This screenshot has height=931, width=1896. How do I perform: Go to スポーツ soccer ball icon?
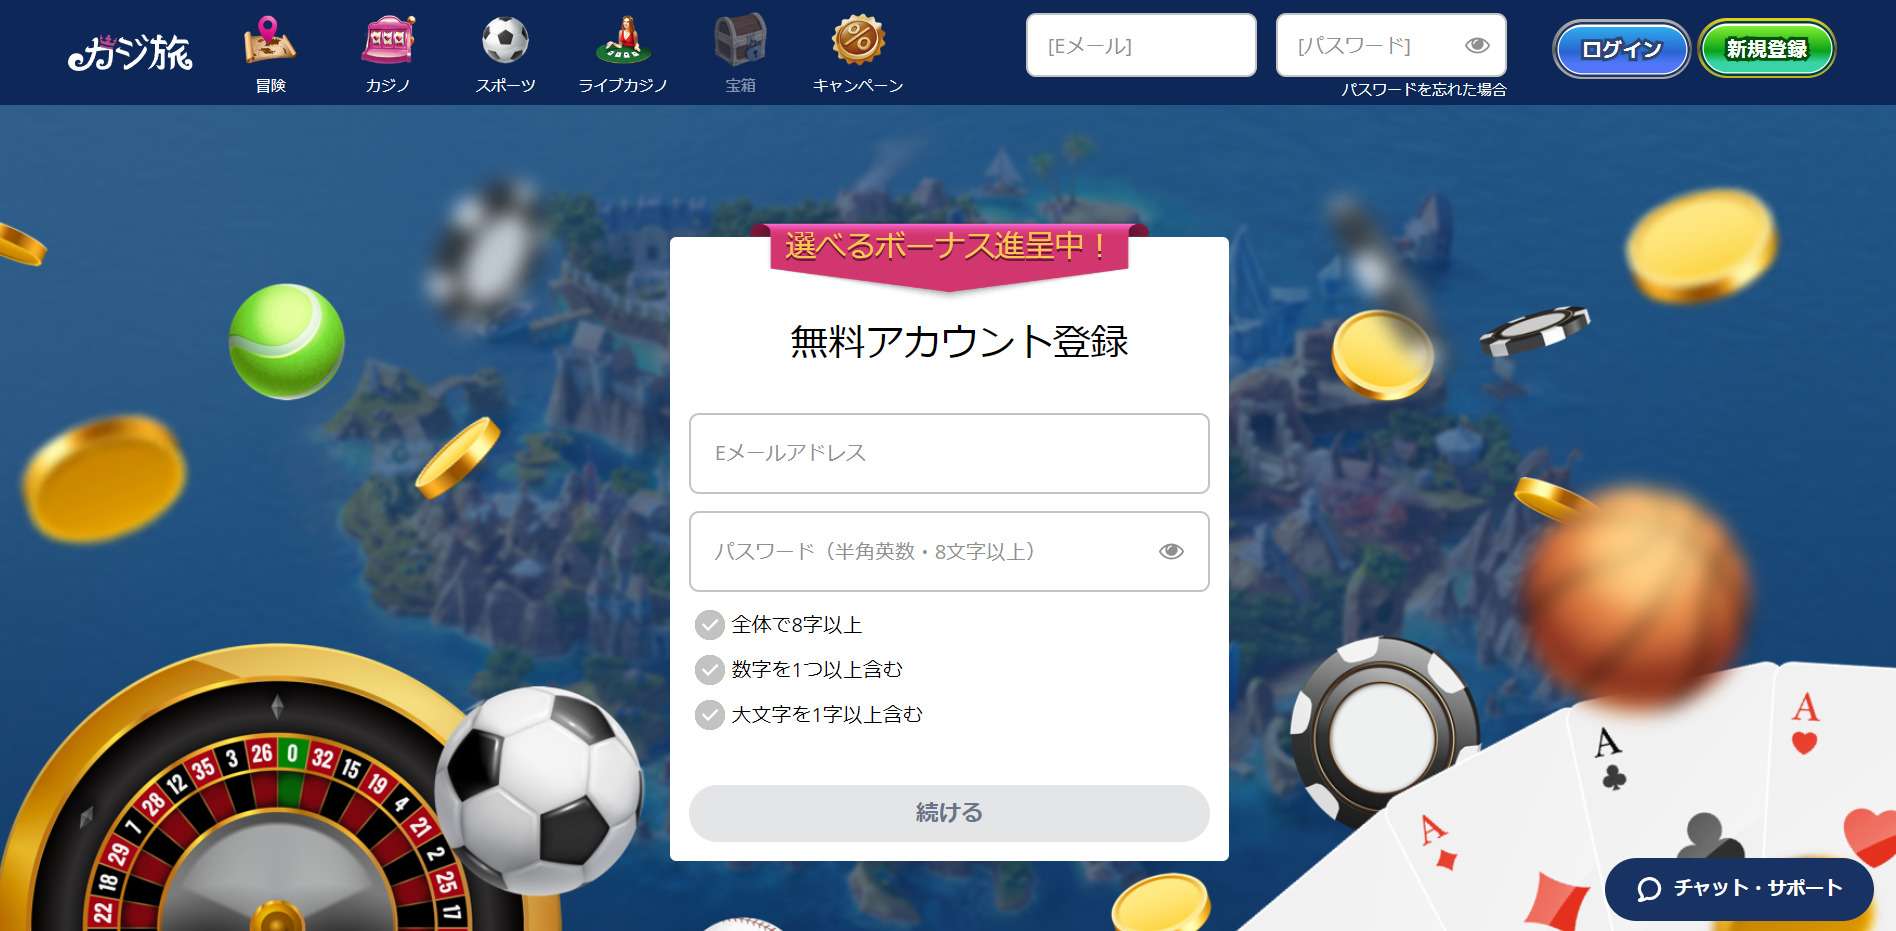(505, 41)
